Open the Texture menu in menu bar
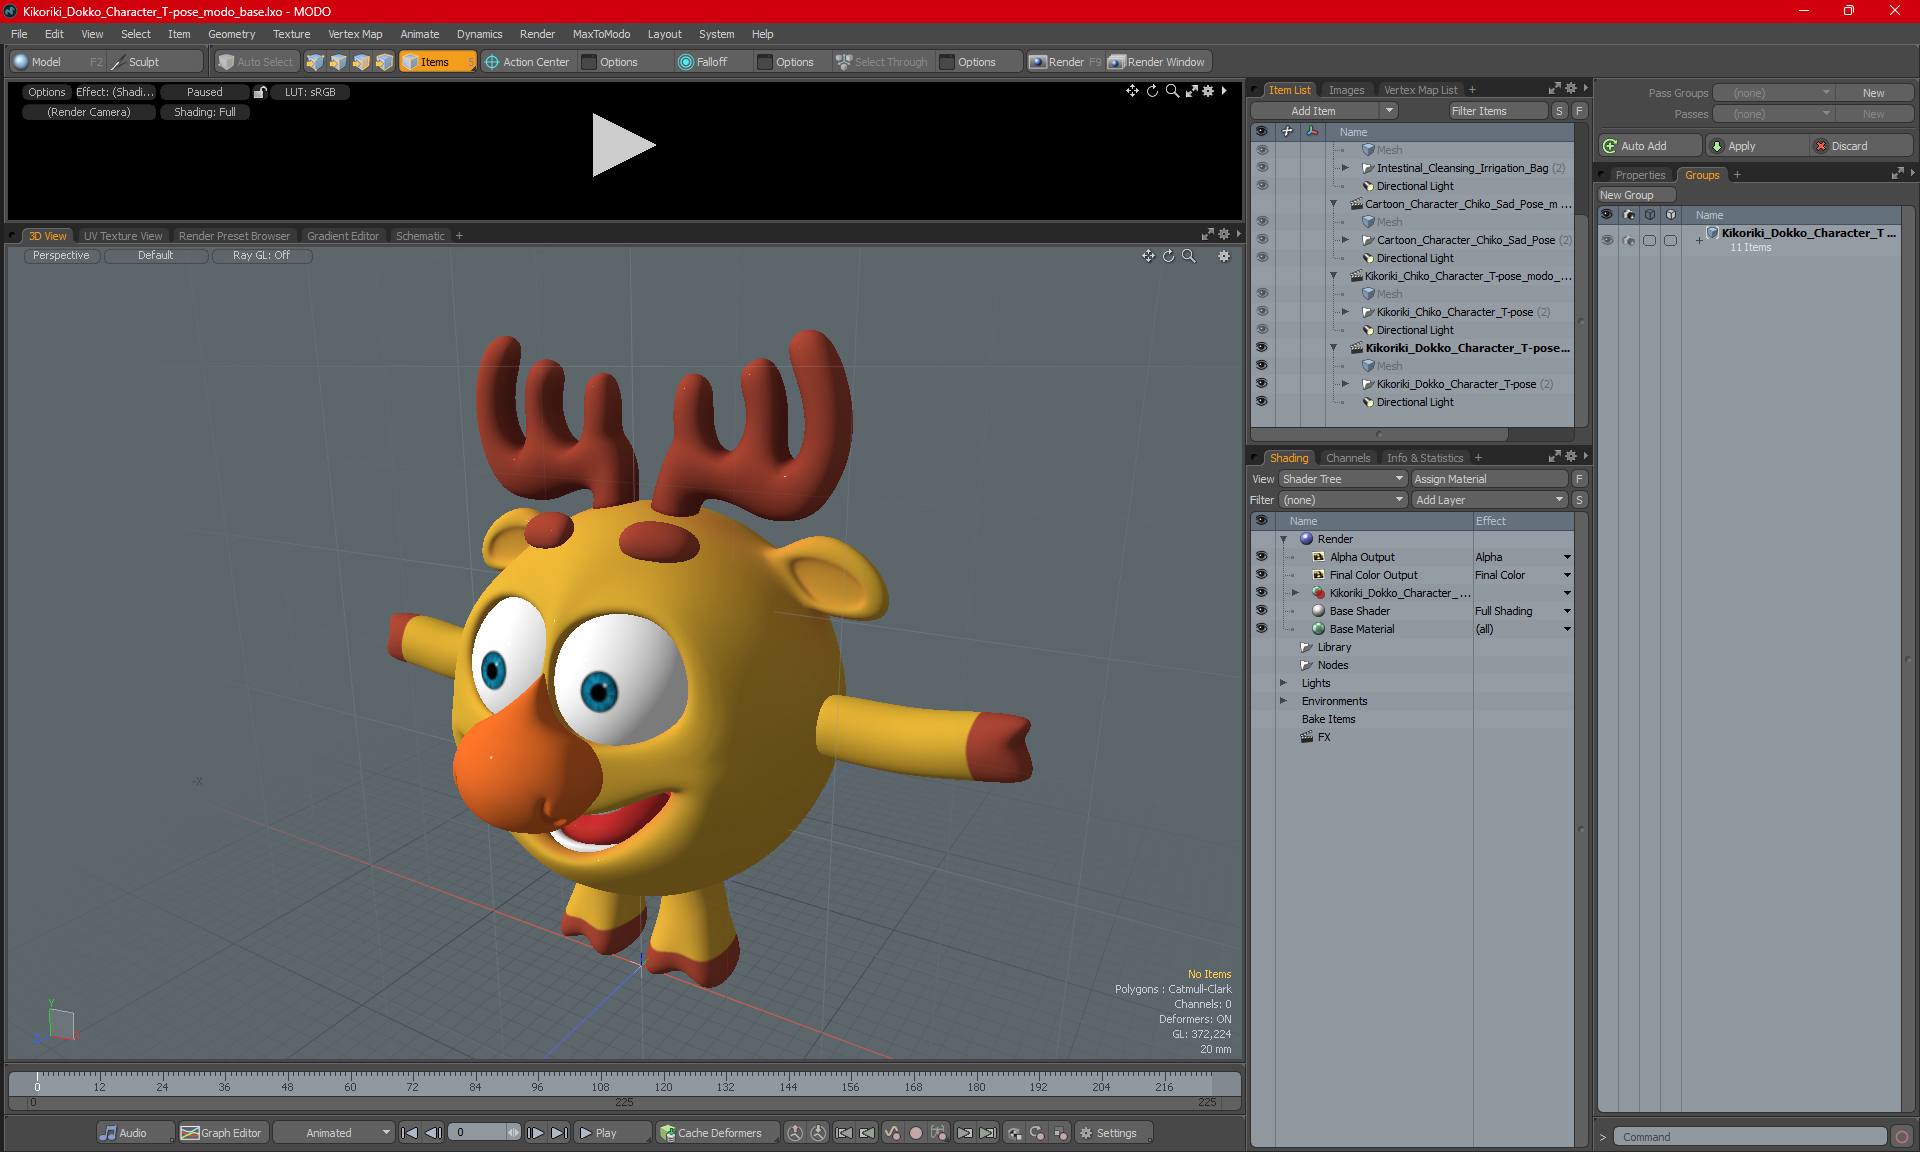 (288, 33)
